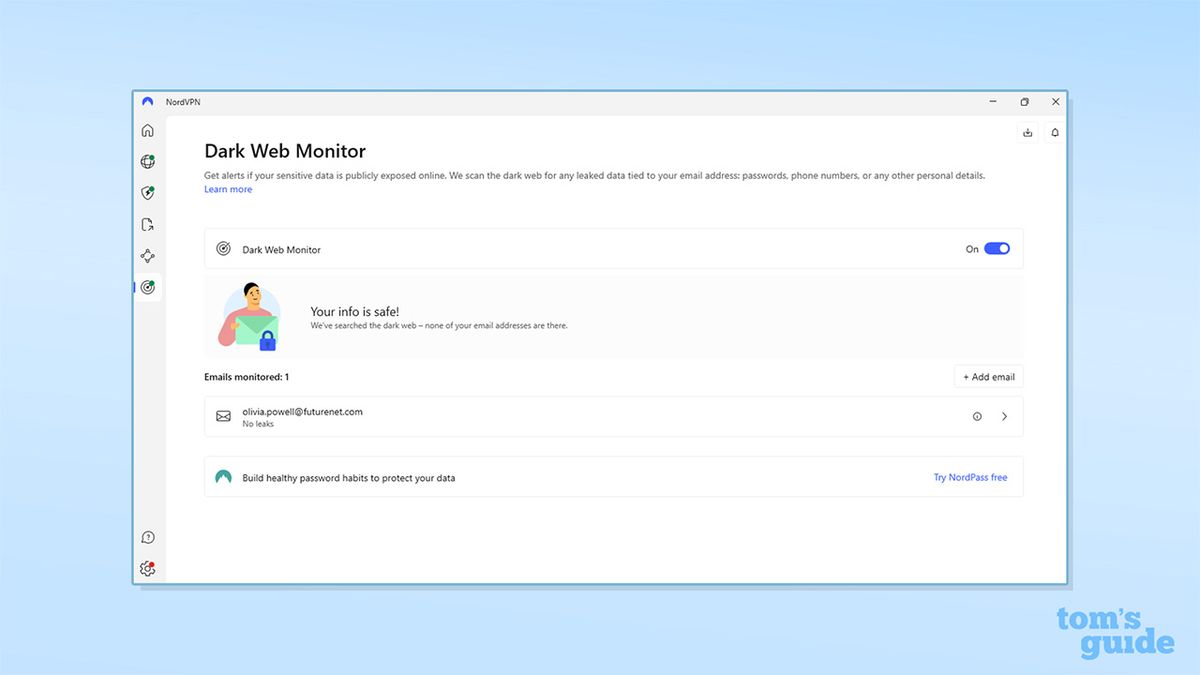Open the Help chat bubble icon

coord(148,538)
